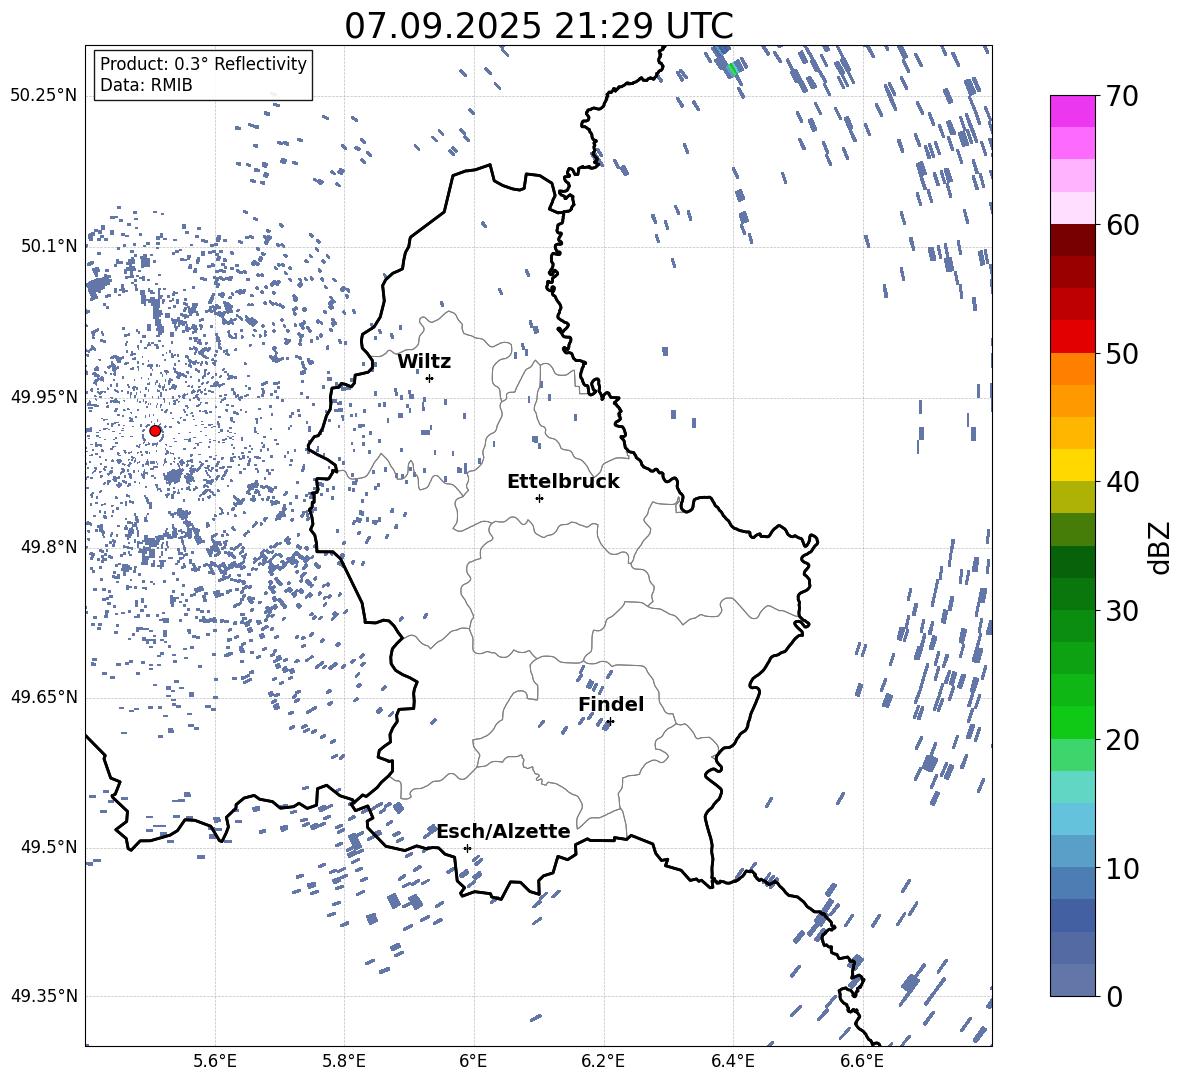
Task: Click the turquoise swatch between 10 and 20
Action: click(x=1072, y=787)
